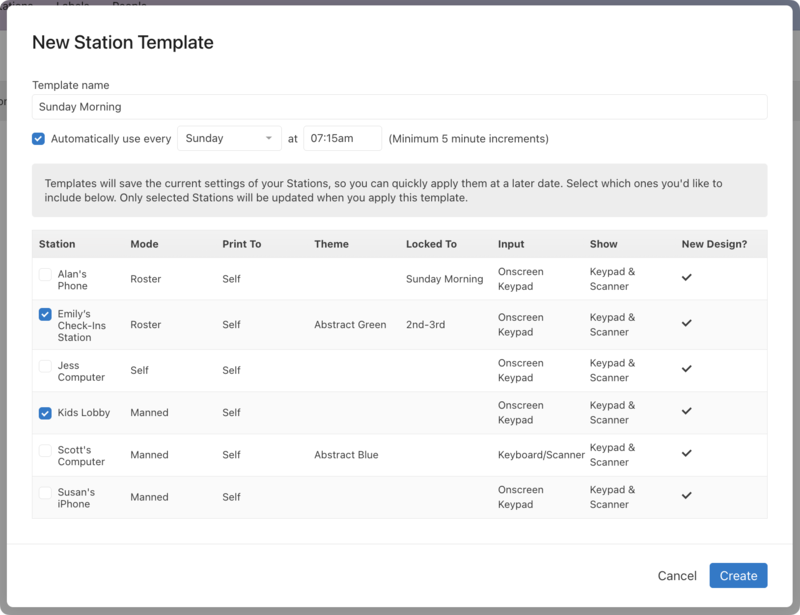Select Alan's Phone station checkbox

click(x=45, y=274)
